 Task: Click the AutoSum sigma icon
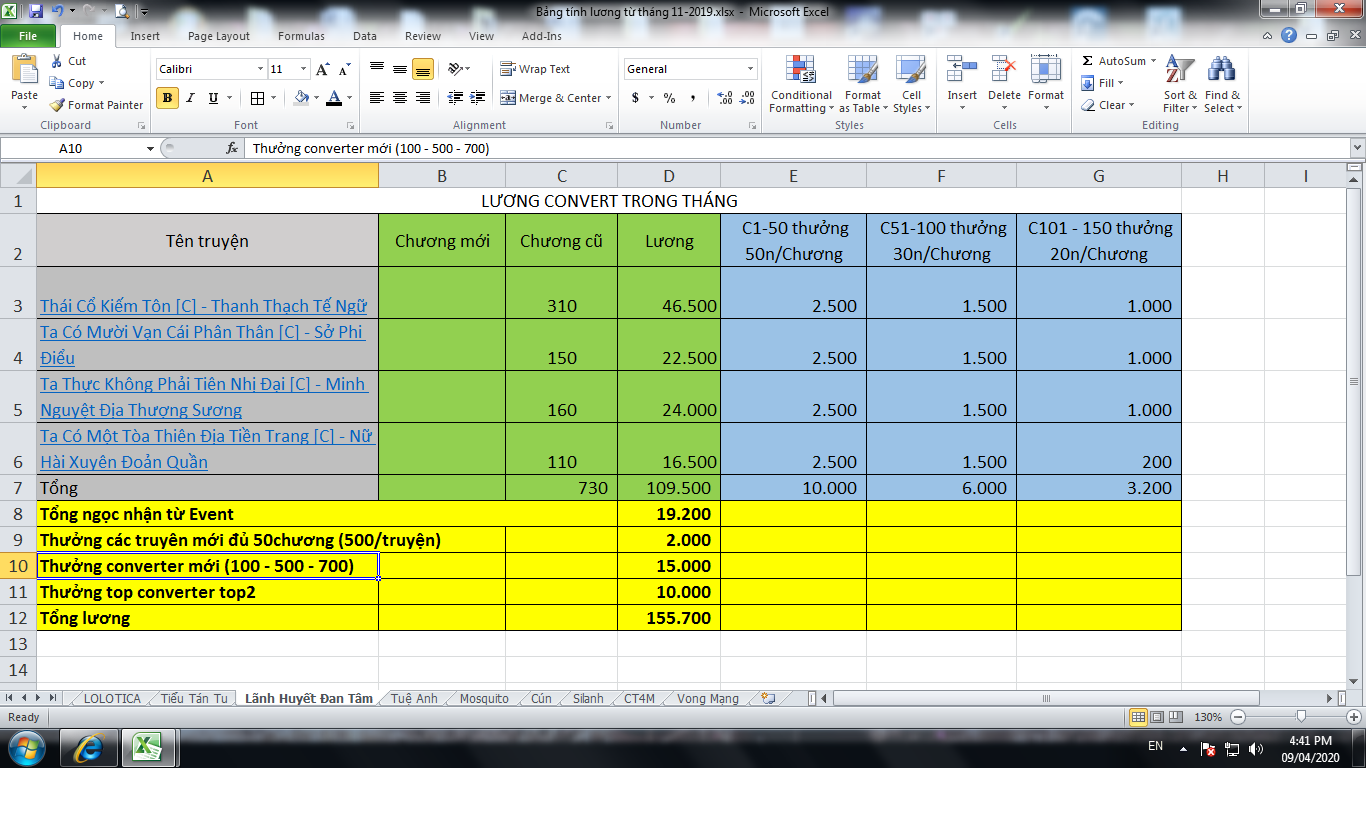(x=1088, y=61)
